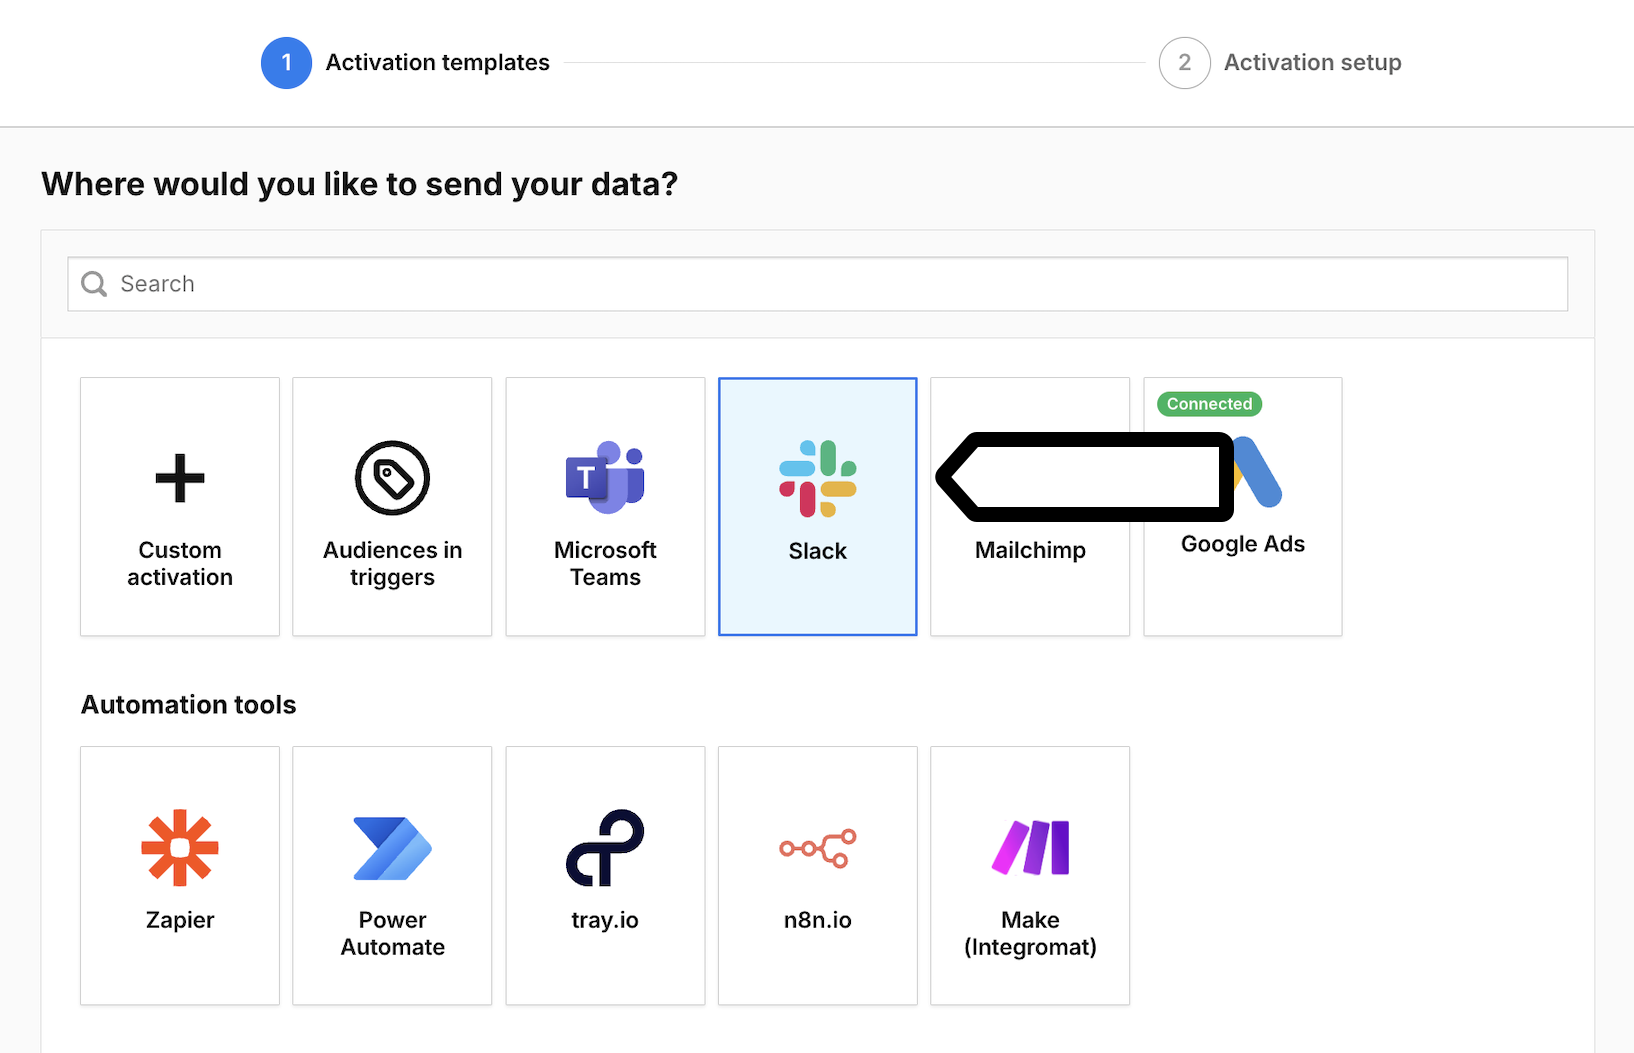Select the Zapier asterisk logo
This screenshot has height=1053, width=1634.
pos(180,848)
